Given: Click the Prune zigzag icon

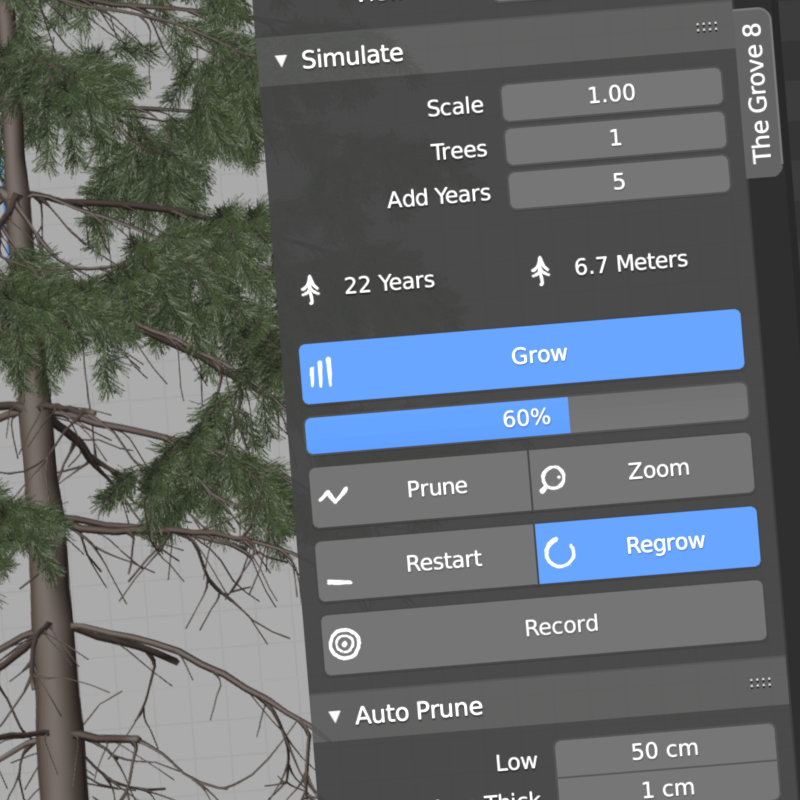Looking at the screenshot, I should point(333,495).
